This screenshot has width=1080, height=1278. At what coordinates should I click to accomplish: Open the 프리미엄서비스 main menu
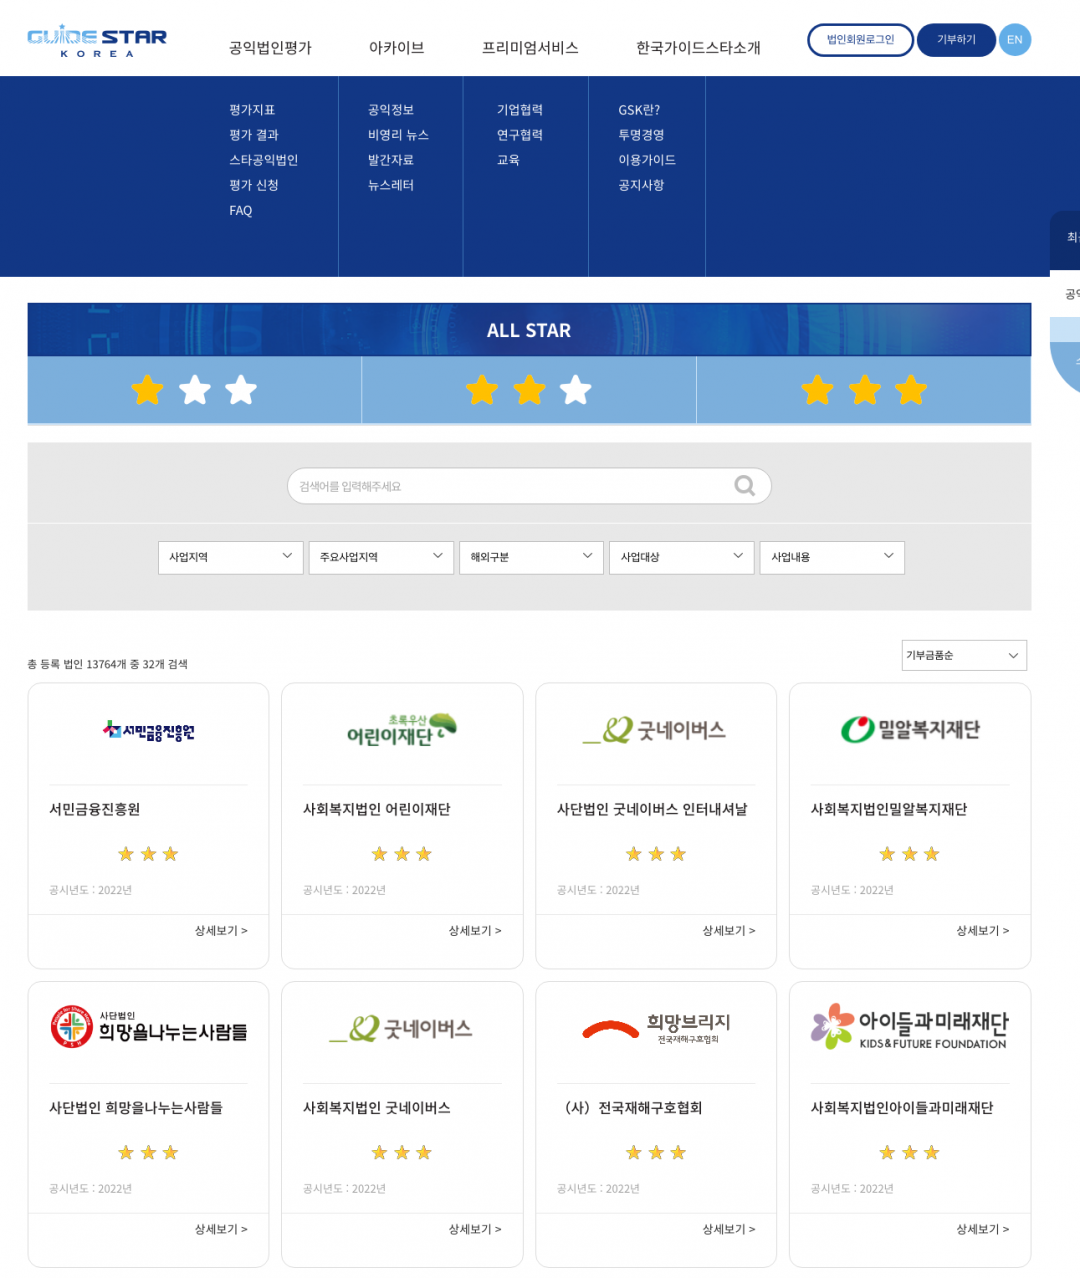530,47
